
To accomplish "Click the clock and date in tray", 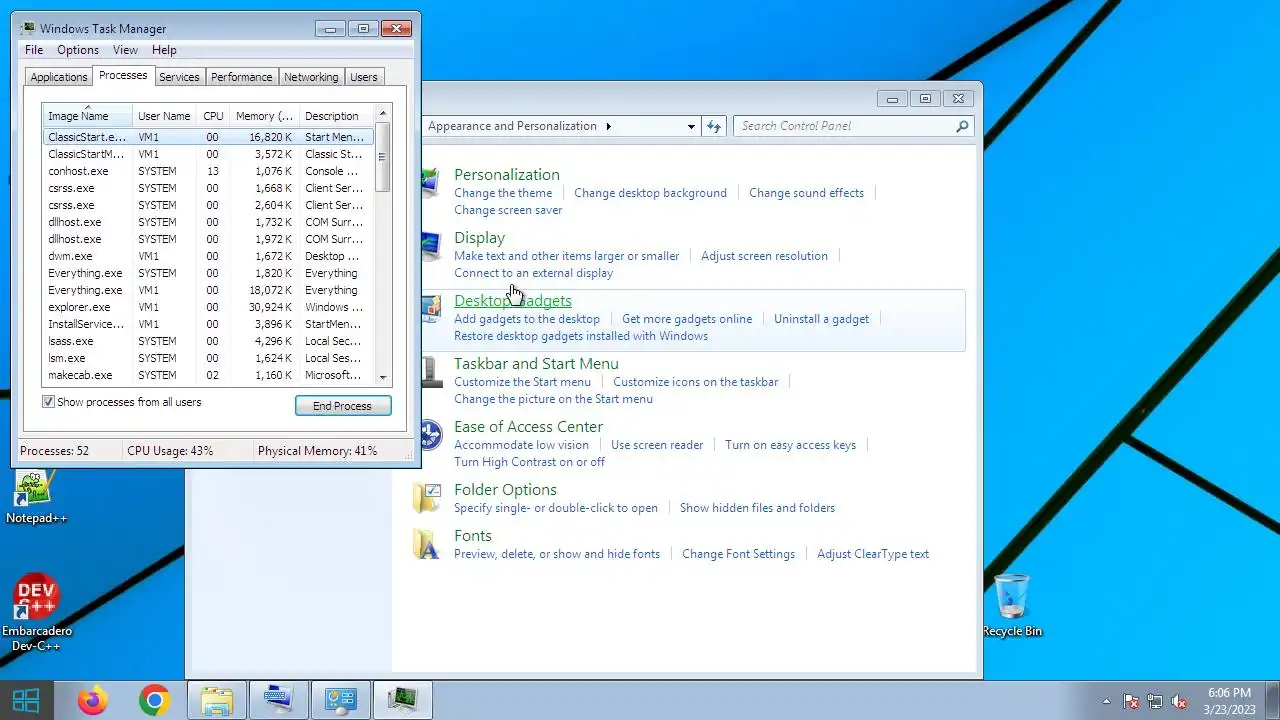I will click(x=1229, y=701).
